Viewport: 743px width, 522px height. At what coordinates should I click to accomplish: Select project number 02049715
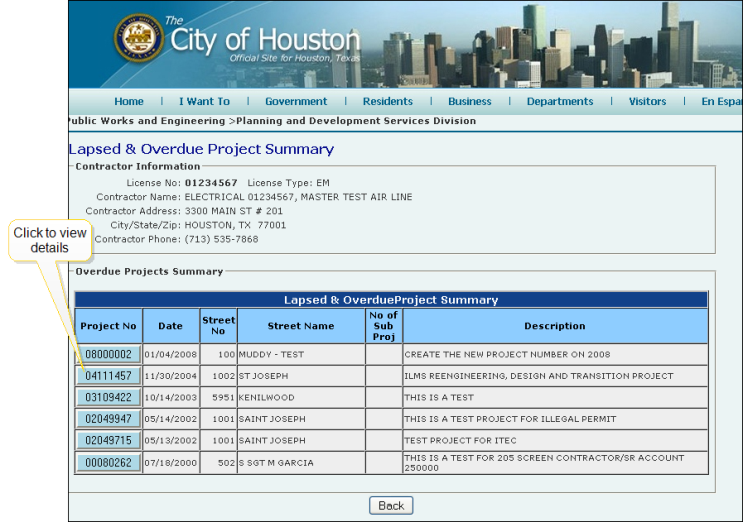pos(109,441)
